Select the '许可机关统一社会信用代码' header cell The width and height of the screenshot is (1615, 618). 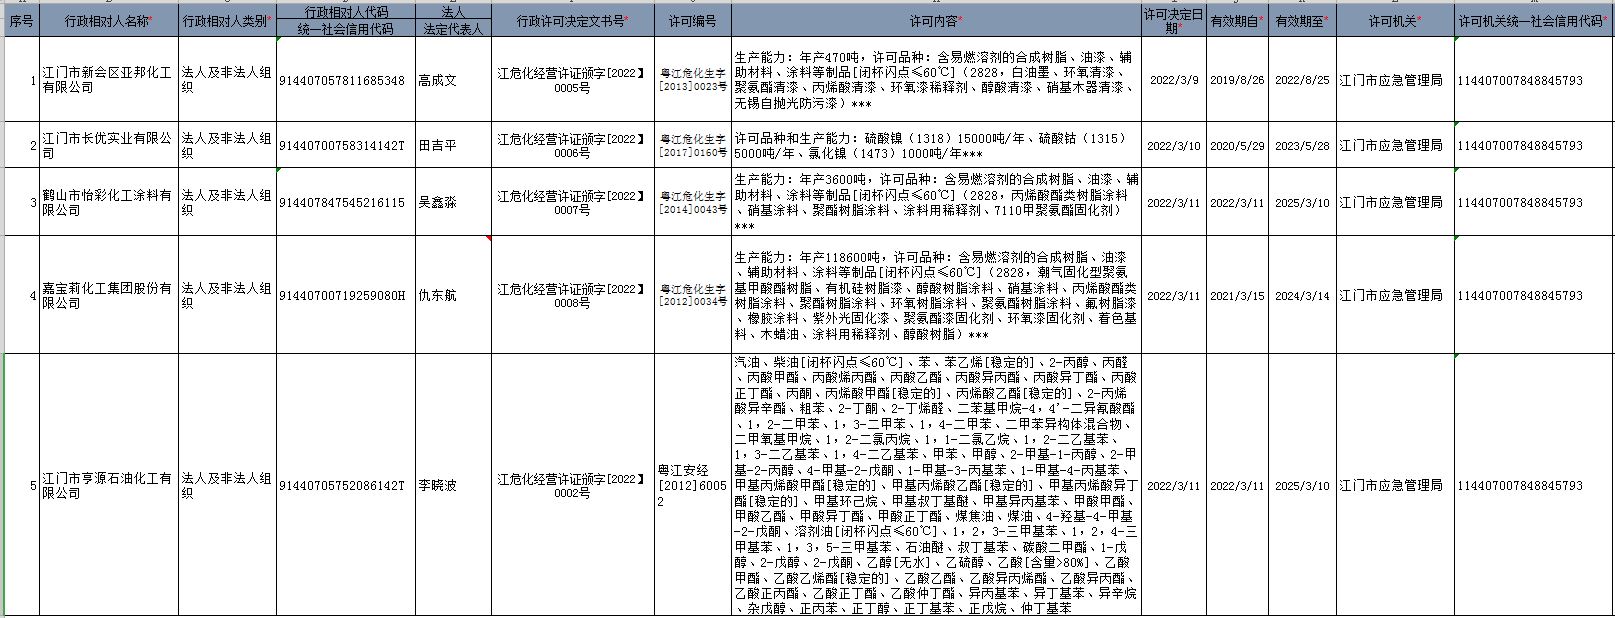(1533, 20)
